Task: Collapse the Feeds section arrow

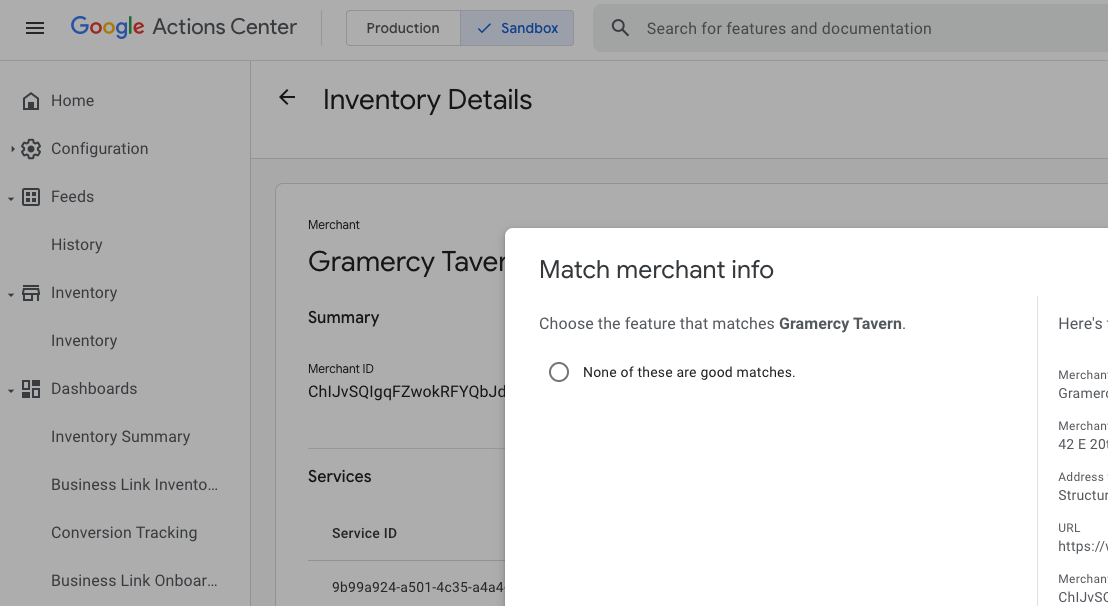Action: pos(11,198)
